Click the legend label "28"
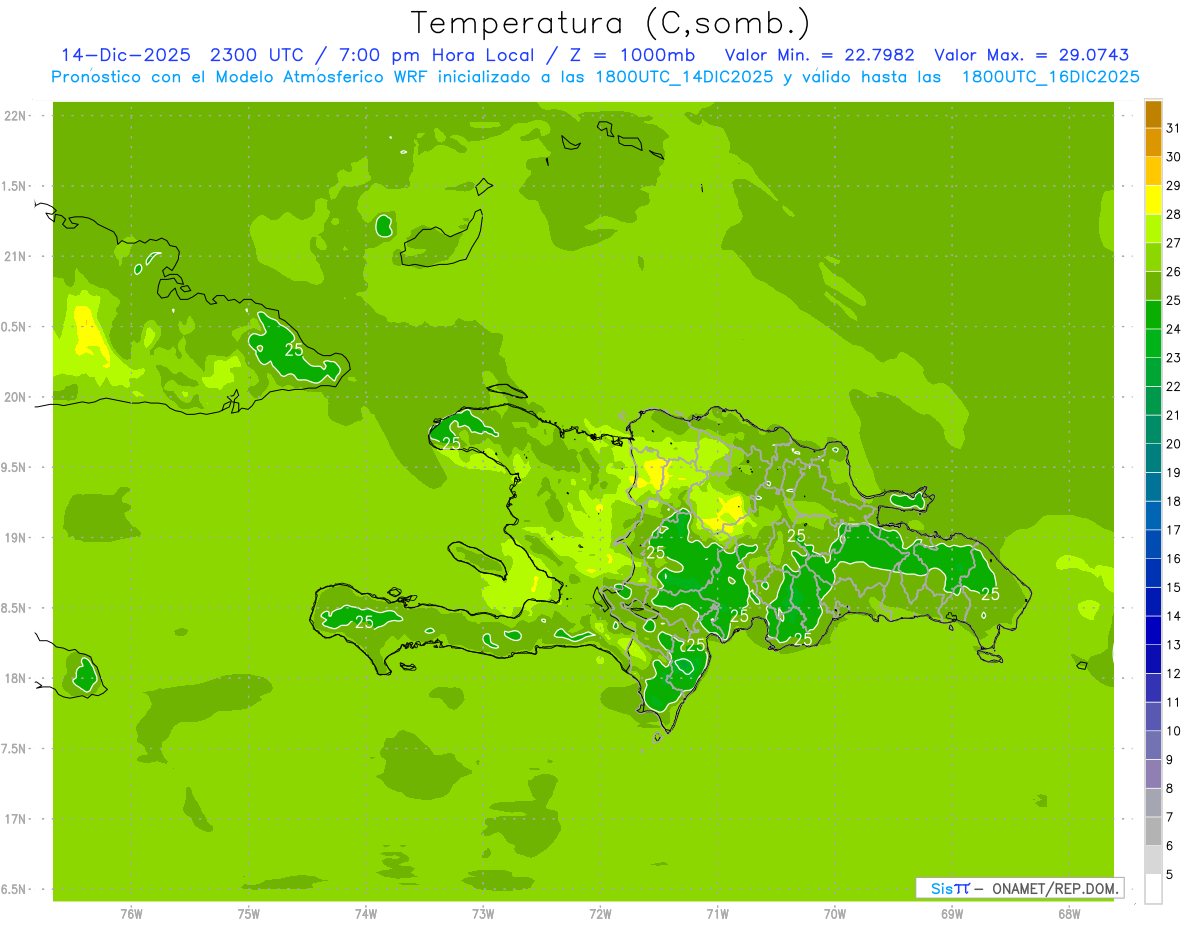 point(1174,214)
